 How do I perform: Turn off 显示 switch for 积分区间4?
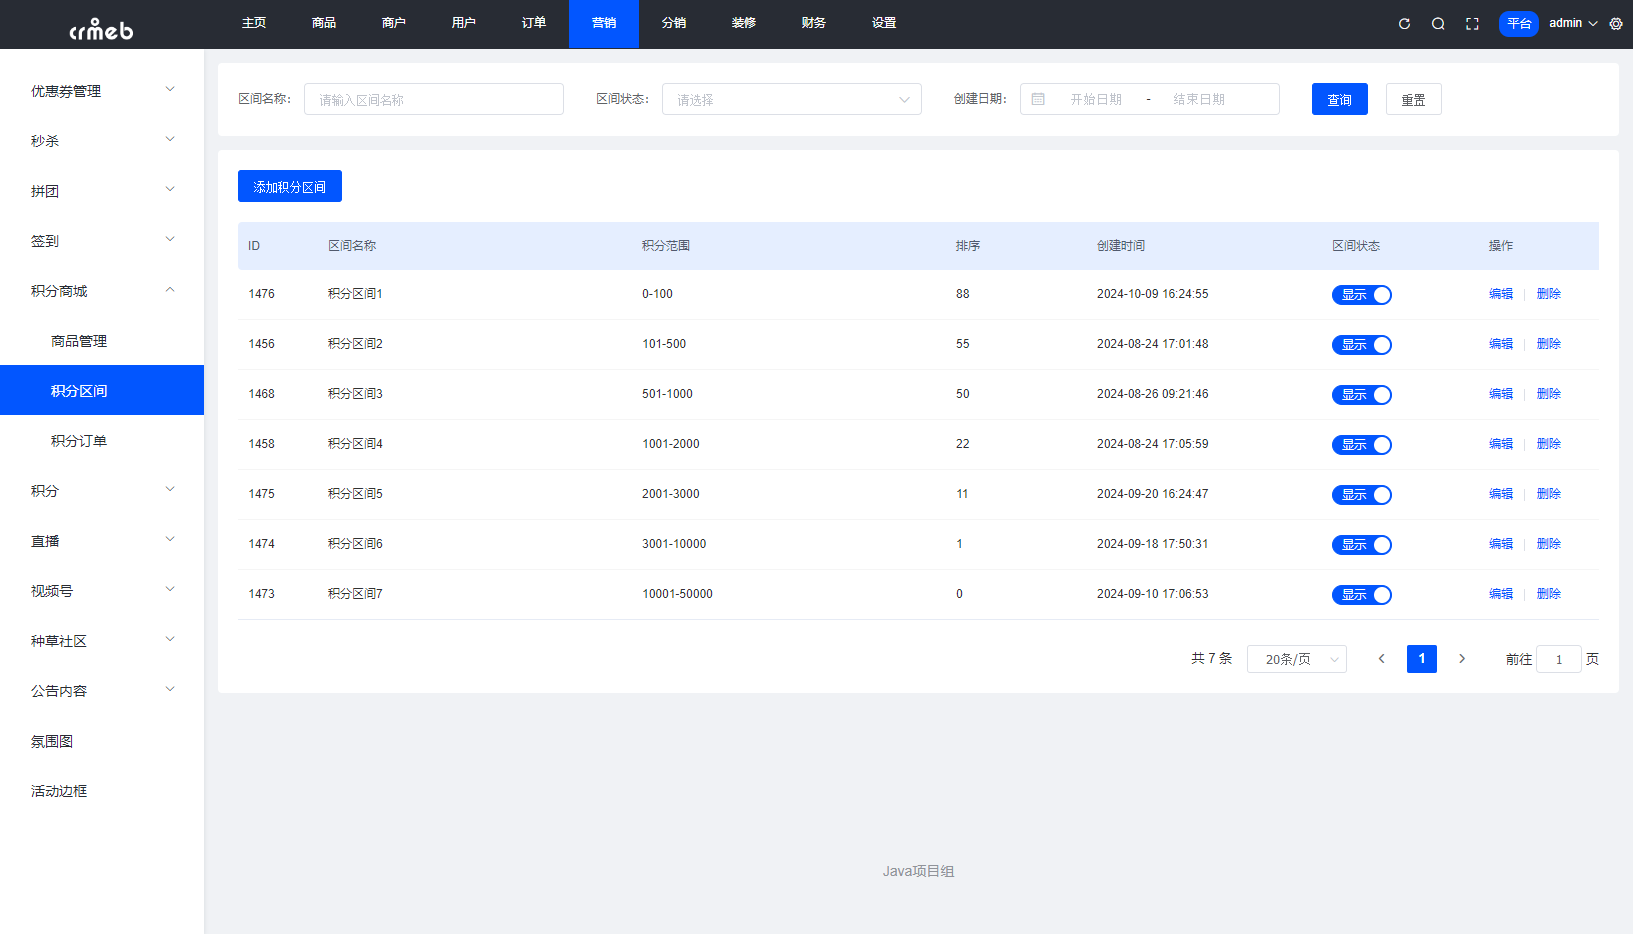(1361, 444)
